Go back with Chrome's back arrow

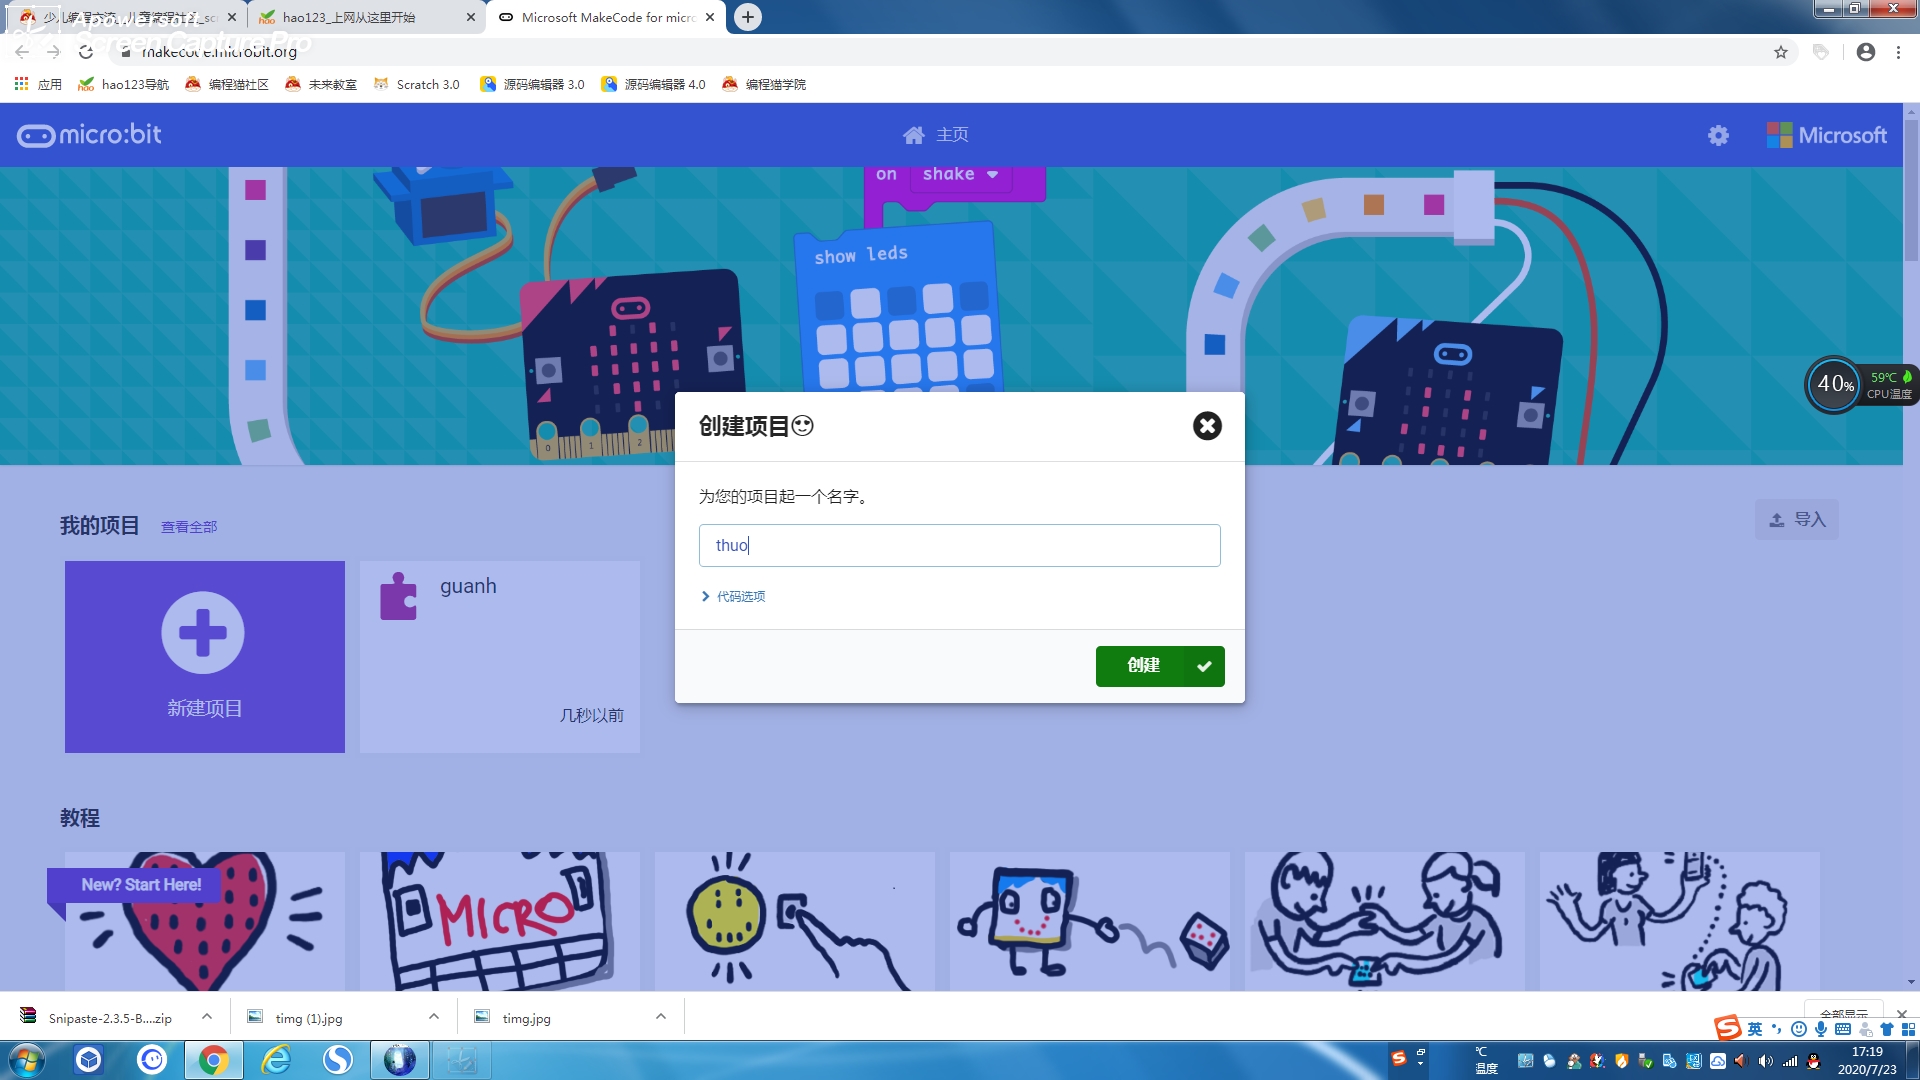(x=22, y=52)
